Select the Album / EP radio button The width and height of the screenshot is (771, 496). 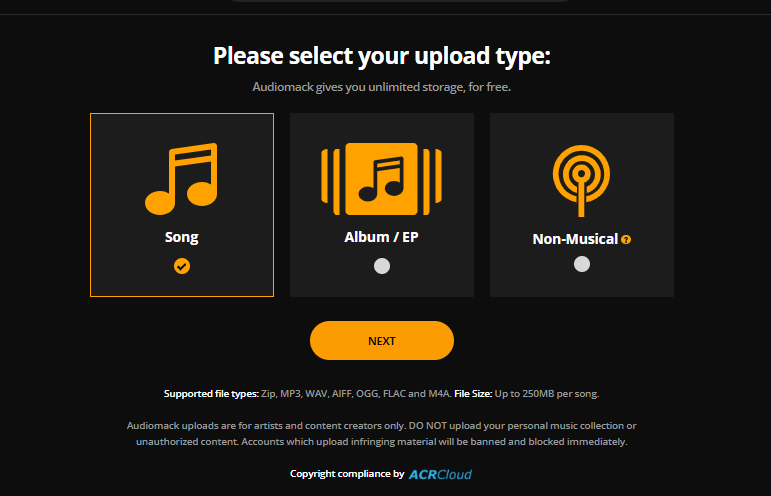(x=382, y=266)
